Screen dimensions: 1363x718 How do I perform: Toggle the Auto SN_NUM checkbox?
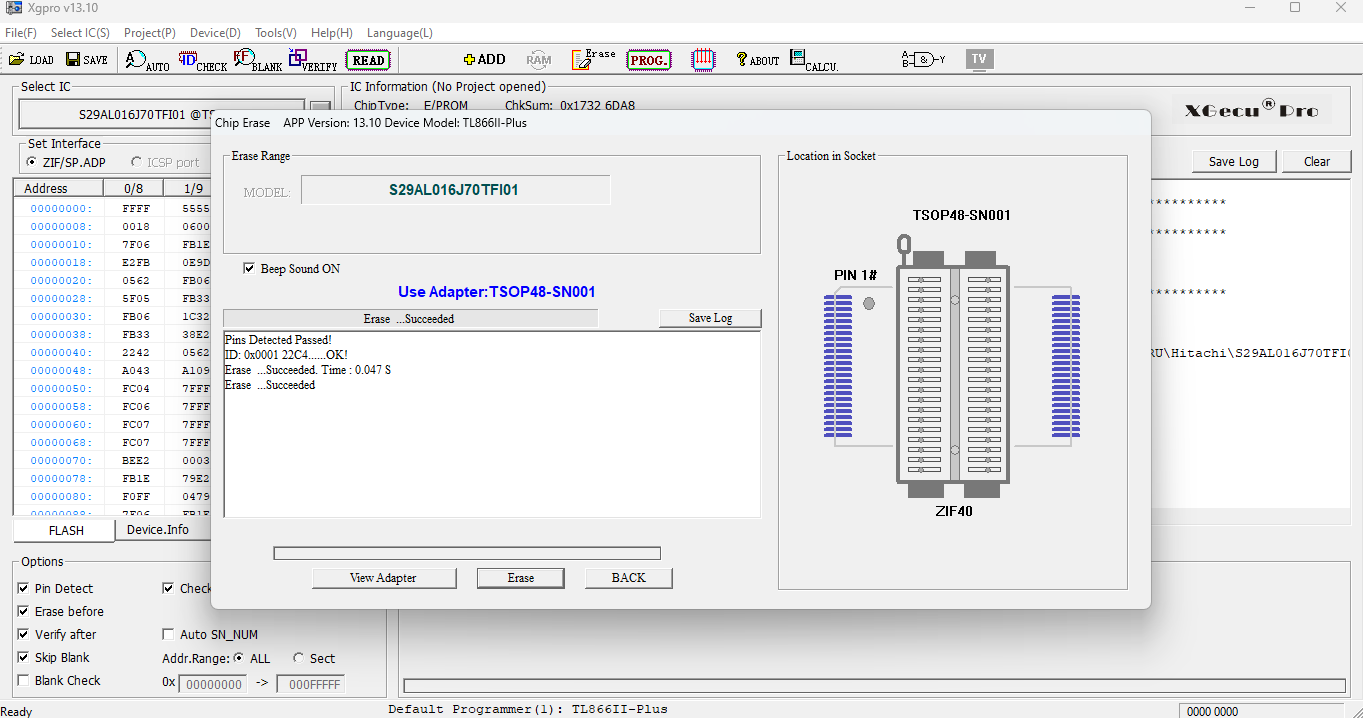click(169, 634)
